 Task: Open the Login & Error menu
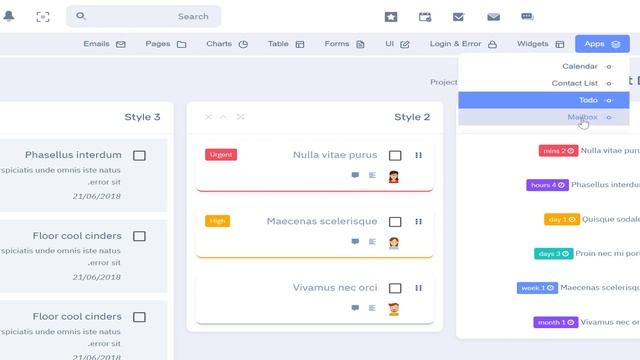tap(463, 44)
